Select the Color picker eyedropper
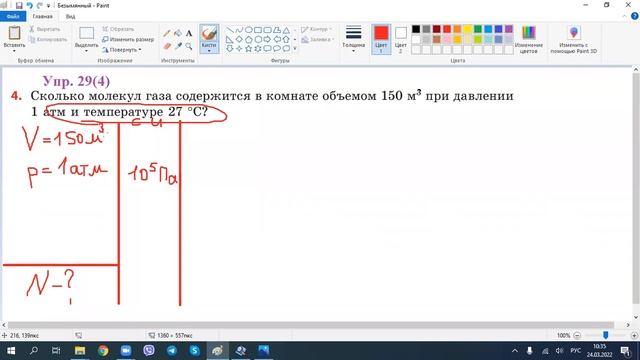 pos(178,46)
